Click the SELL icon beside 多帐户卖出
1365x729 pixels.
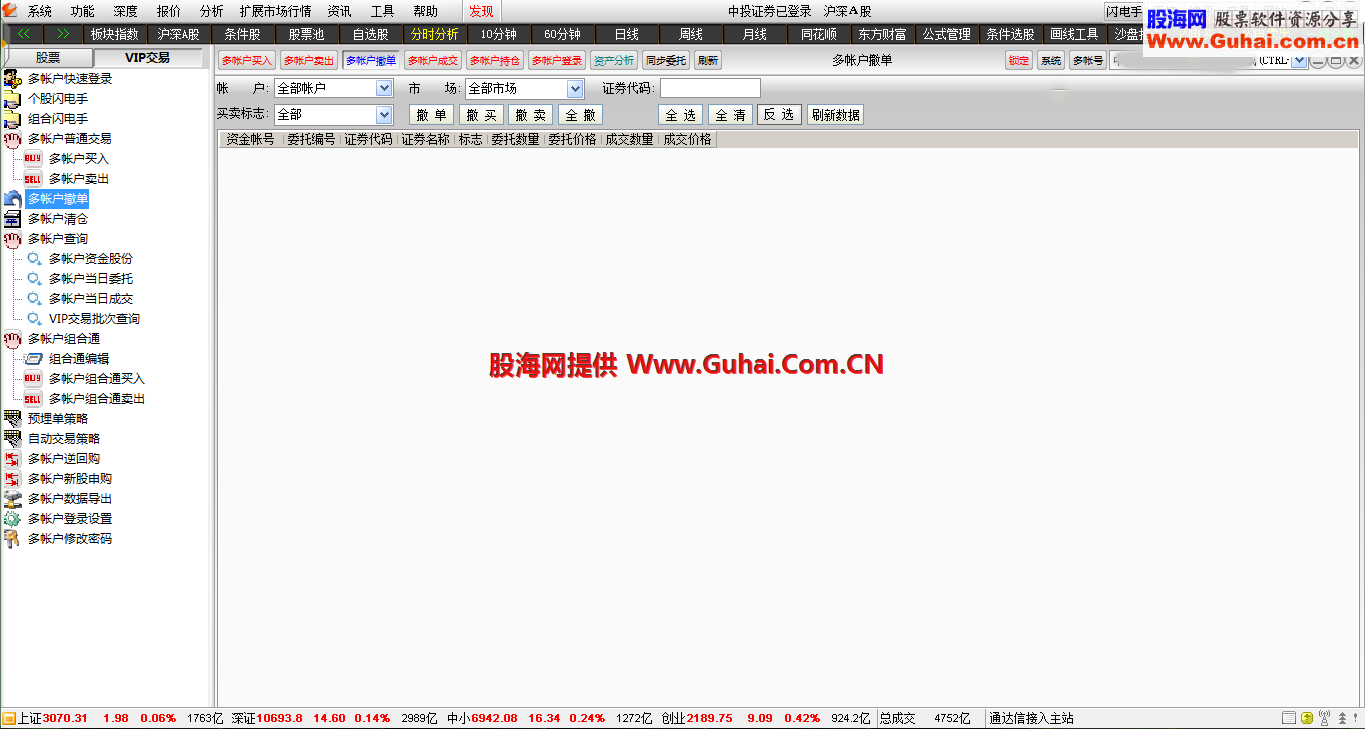tap(33, 179)
